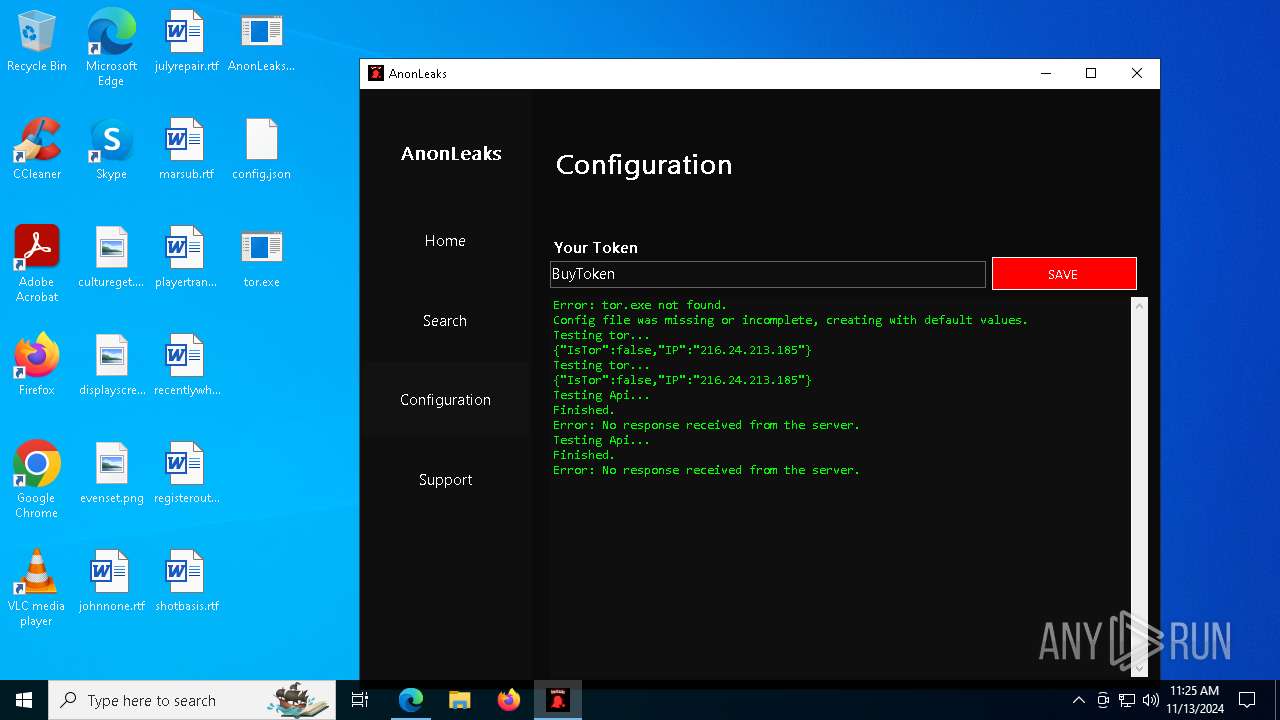
Task: Launch Microsoft Edge from desktop
Action: tap(111, 47)
